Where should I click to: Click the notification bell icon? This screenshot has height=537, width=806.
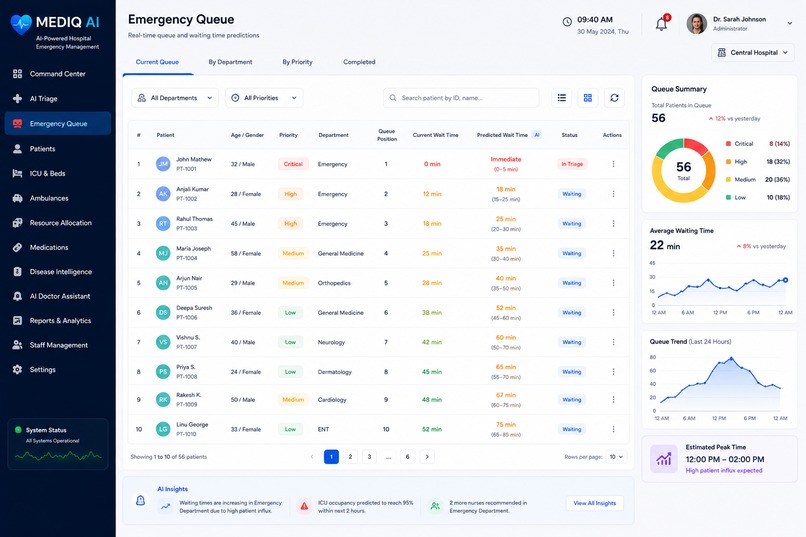pyautogui.click(x=662, y=24)
